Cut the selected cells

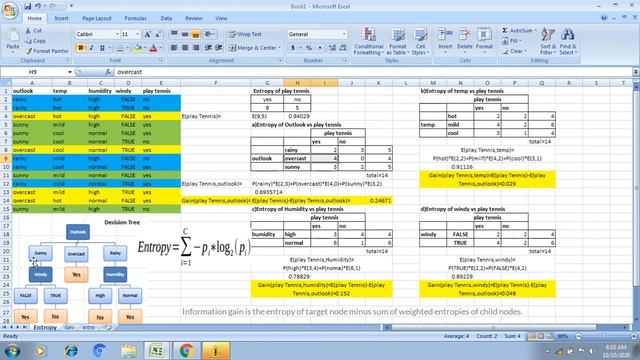33,31
